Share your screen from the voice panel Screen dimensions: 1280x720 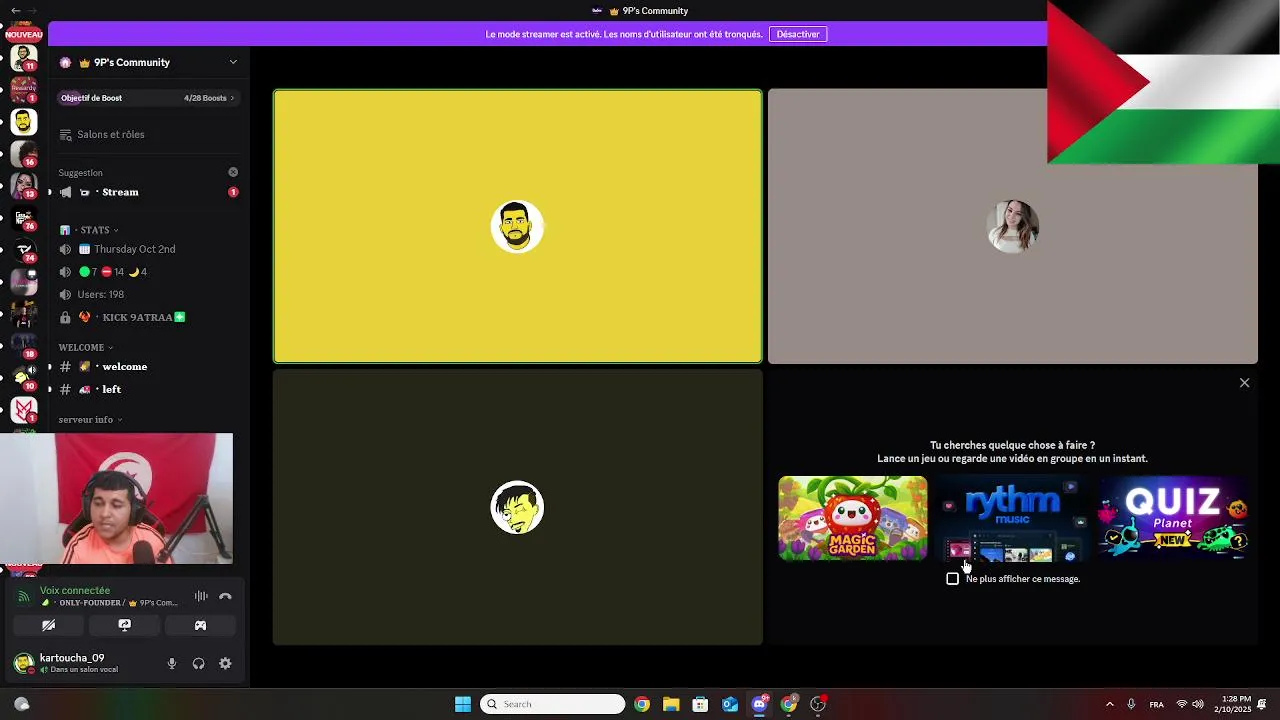(x=124, y=625)
